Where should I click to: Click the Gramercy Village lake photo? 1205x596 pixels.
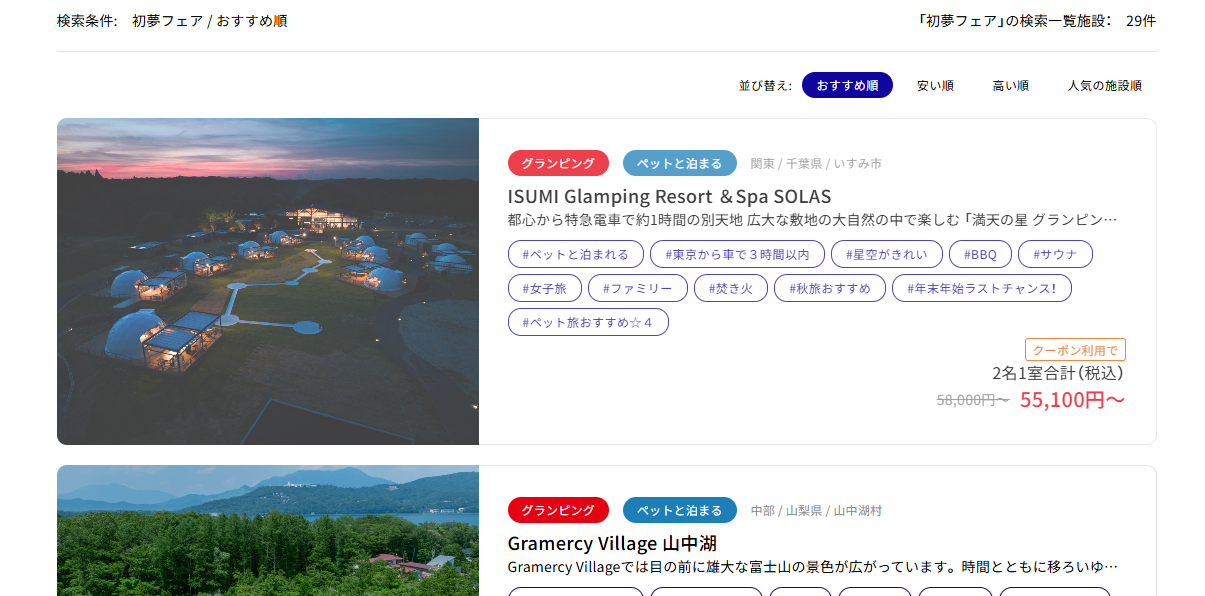268,530
